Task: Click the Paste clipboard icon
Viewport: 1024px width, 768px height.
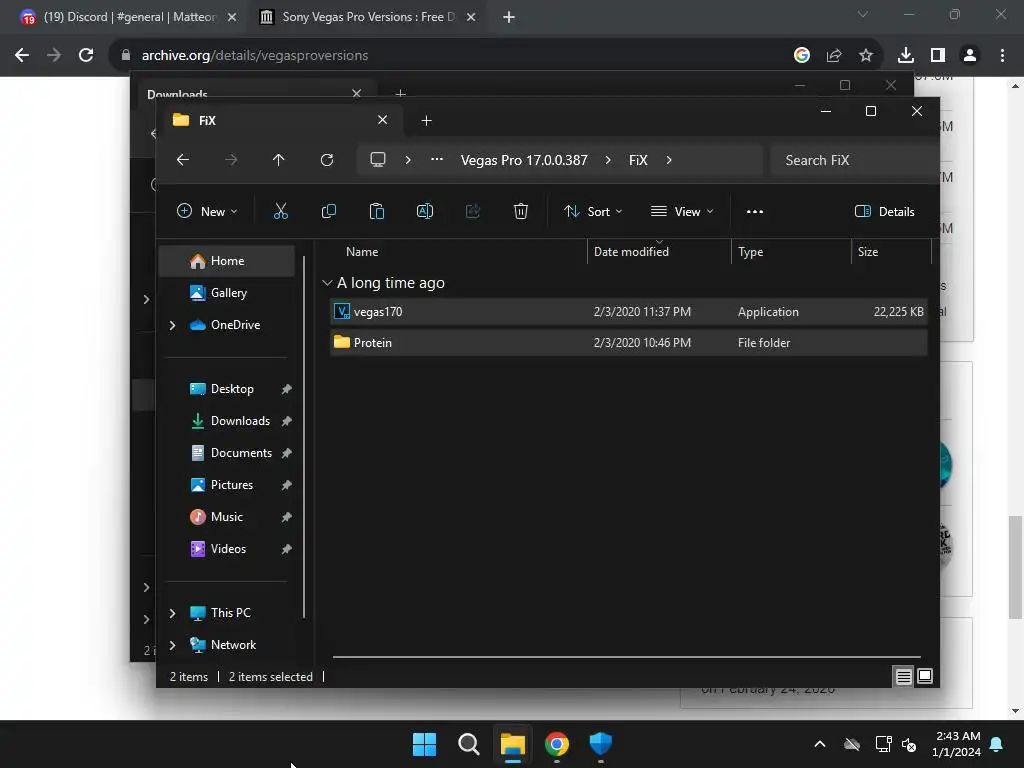Action: pyautogui.click(x=377, y=211)
